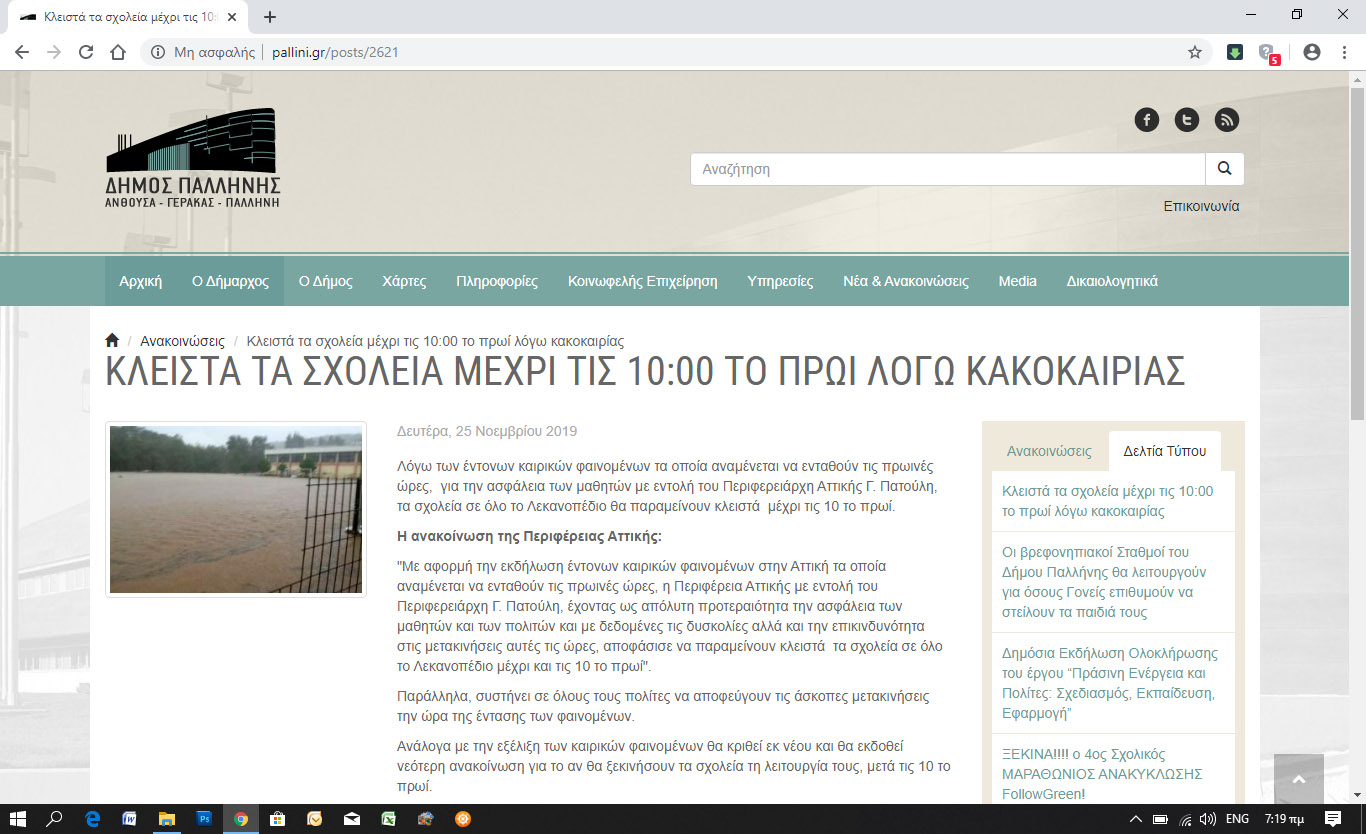Bookmark this page with the star icon
This screenshot has height=834, width=1366.
tap(1195, 52)
